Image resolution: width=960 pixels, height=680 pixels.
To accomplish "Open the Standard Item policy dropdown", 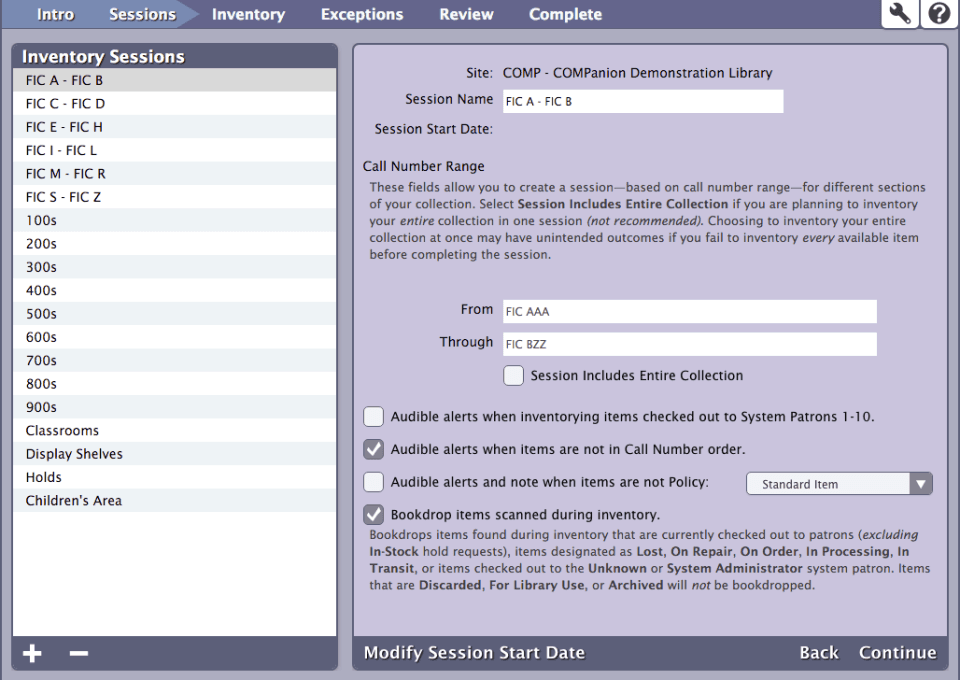I will (x=839, y=484).
